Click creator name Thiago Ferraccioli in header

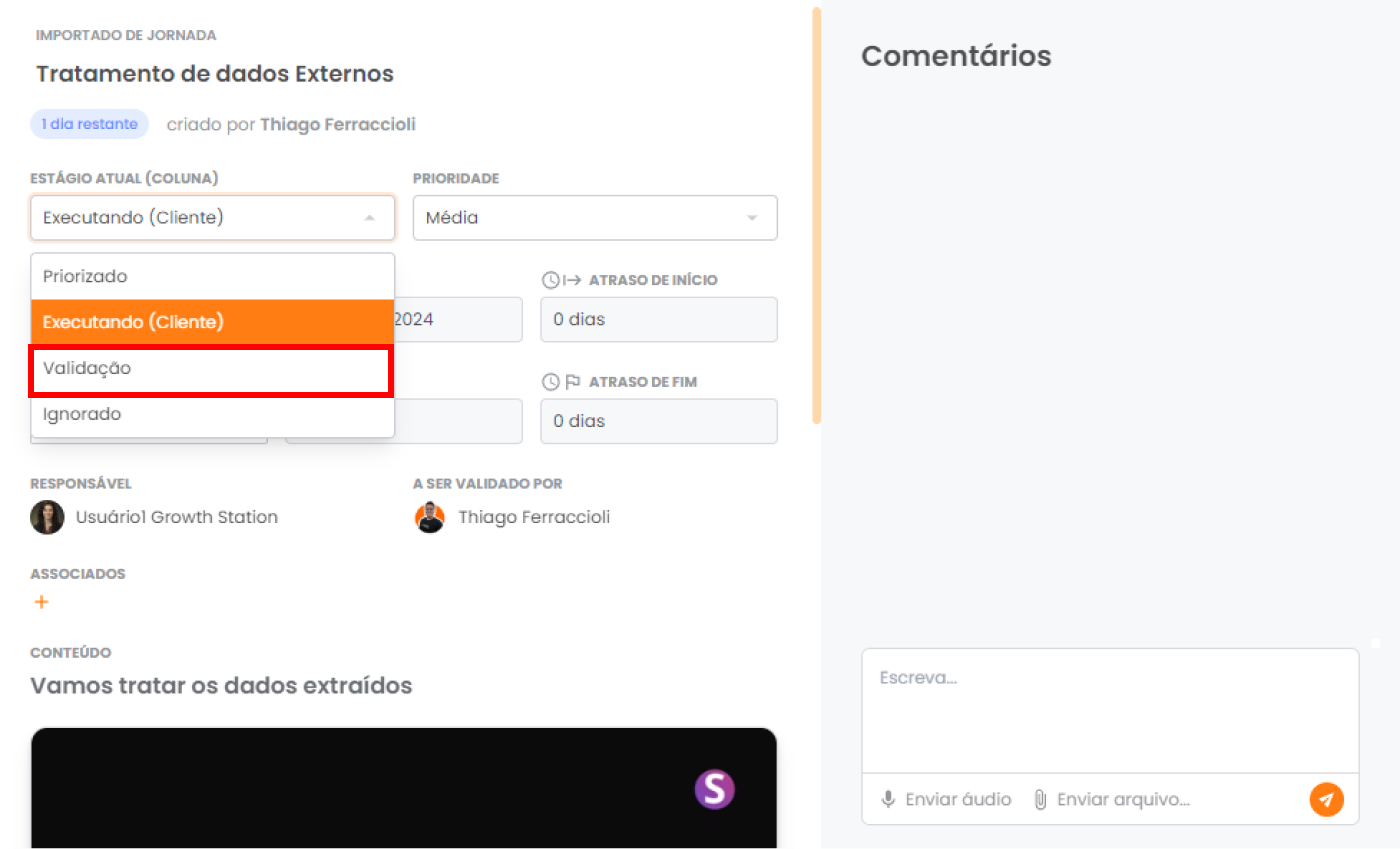[x=338, y=124]
